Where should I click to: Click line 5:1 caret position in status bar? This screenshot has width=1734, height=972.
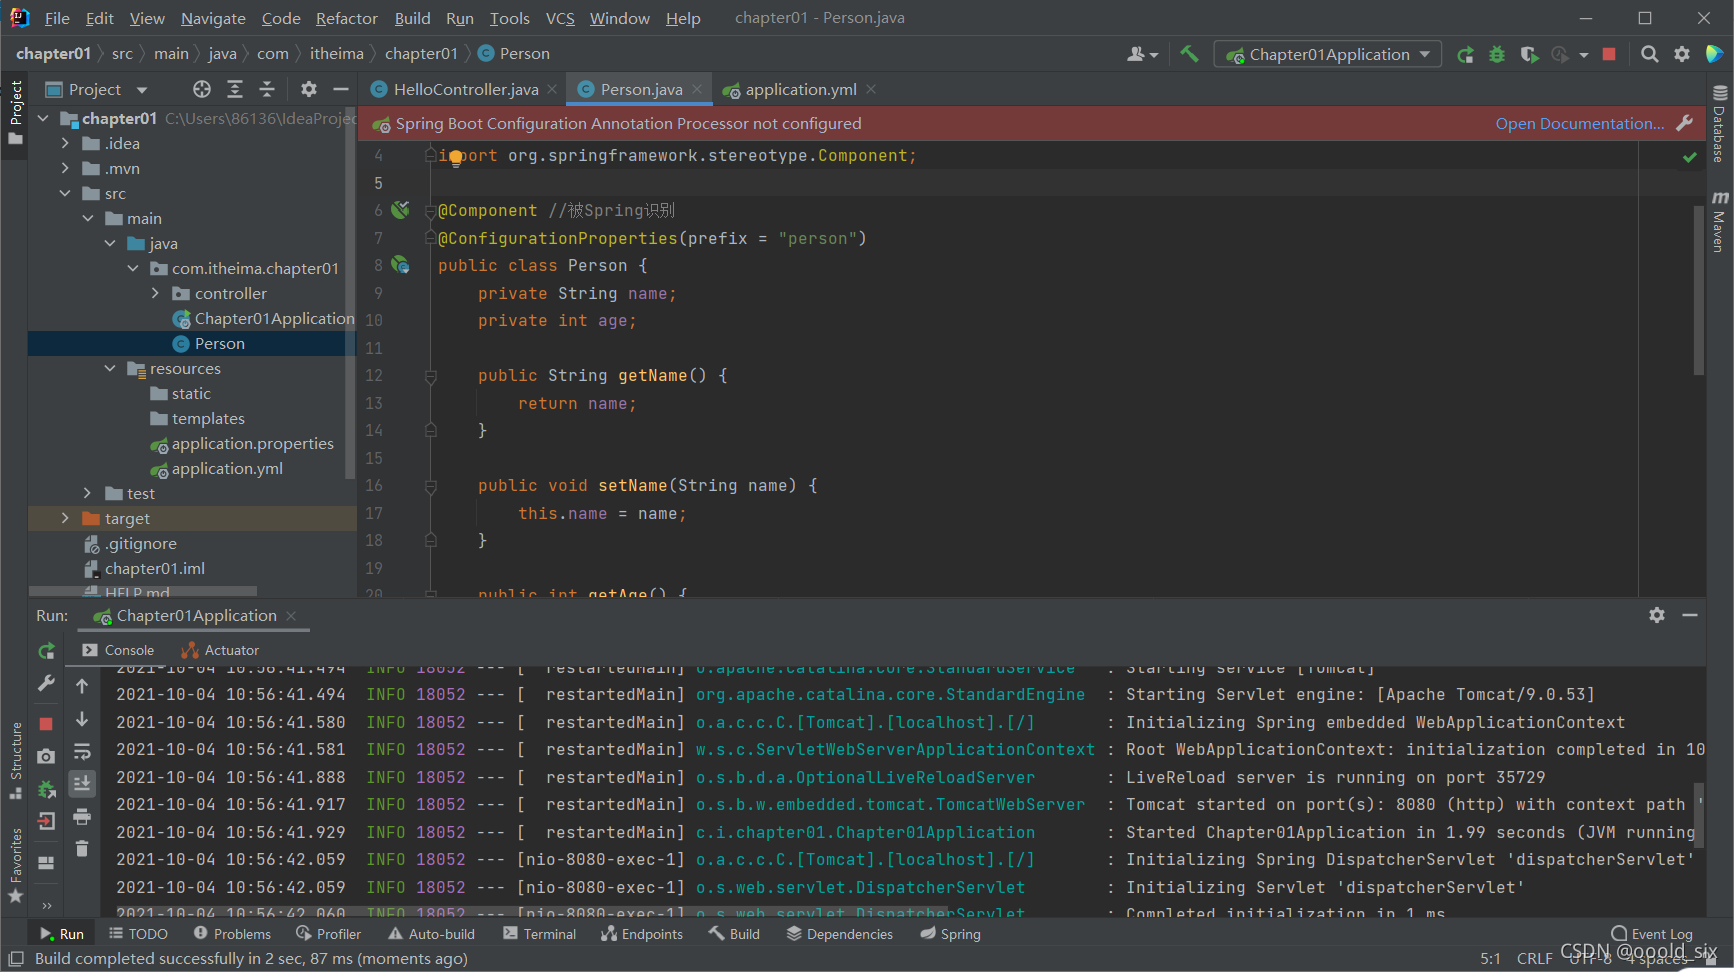pyautogui.click(x=1490, y=958)
